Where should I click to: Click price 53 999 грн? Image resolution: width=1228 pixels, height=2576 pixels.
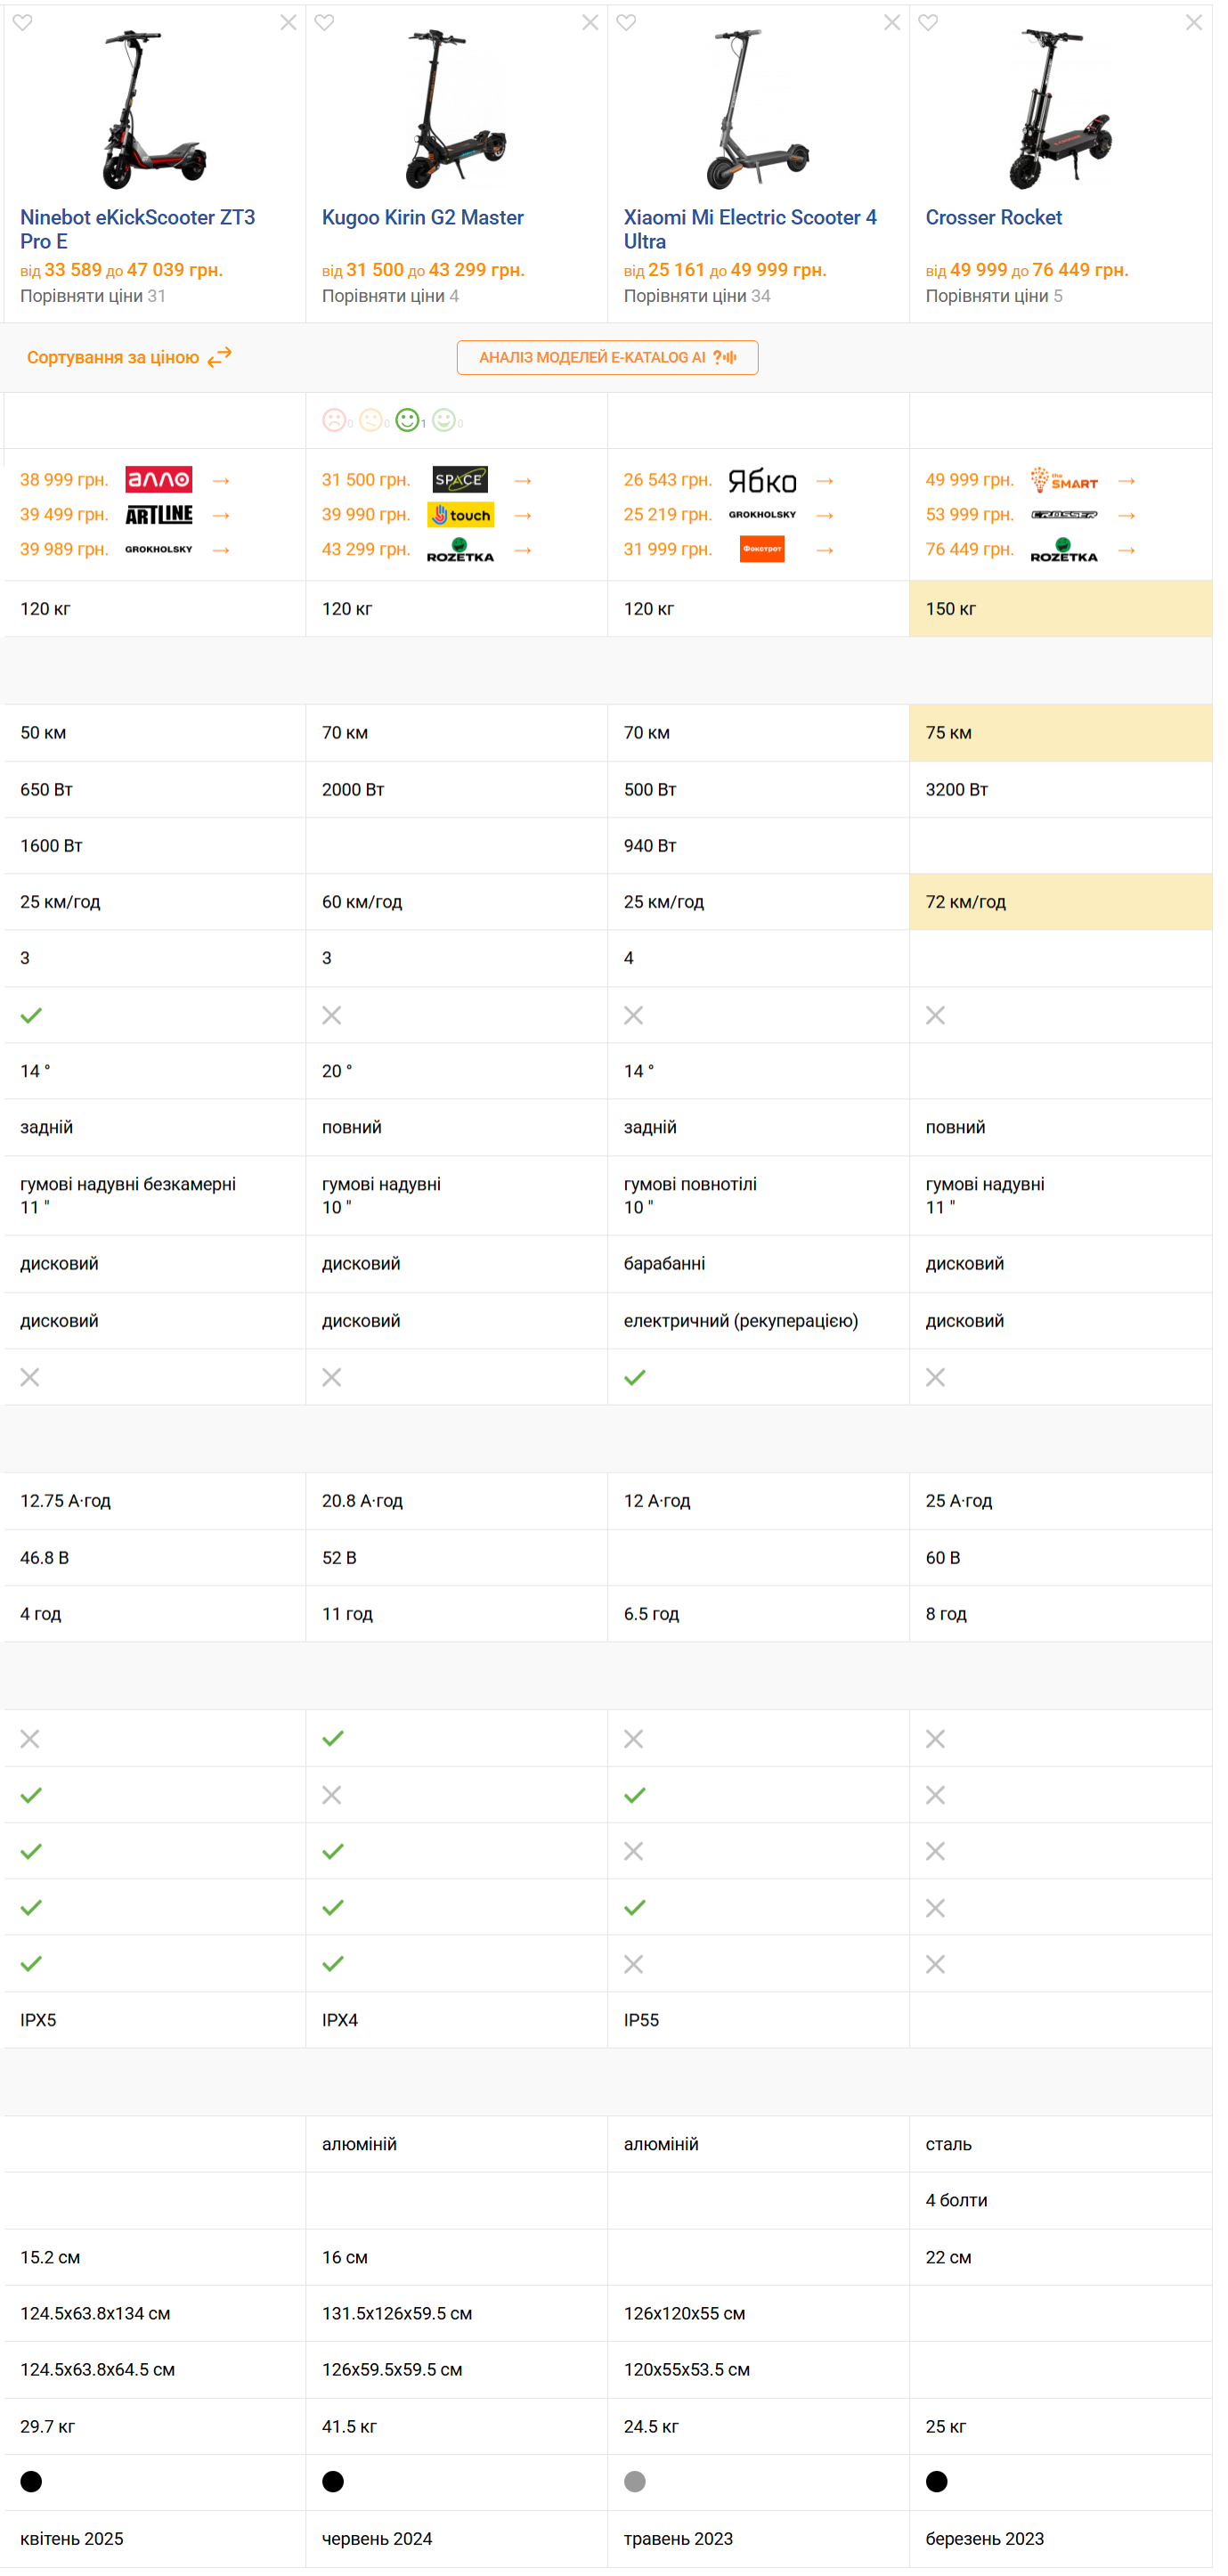pos(970,515)
